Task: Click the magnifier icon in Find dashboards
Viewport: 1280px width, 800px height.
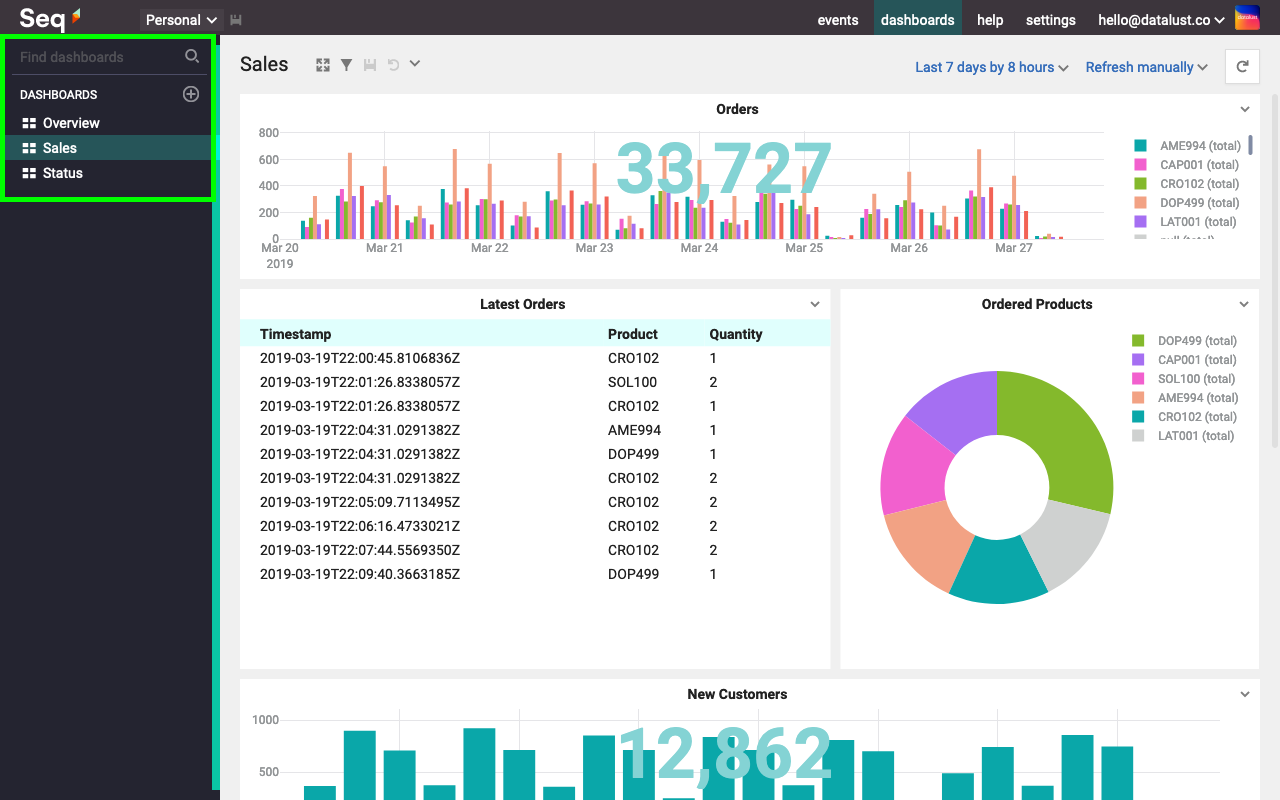Action: [x=192, y=57]
